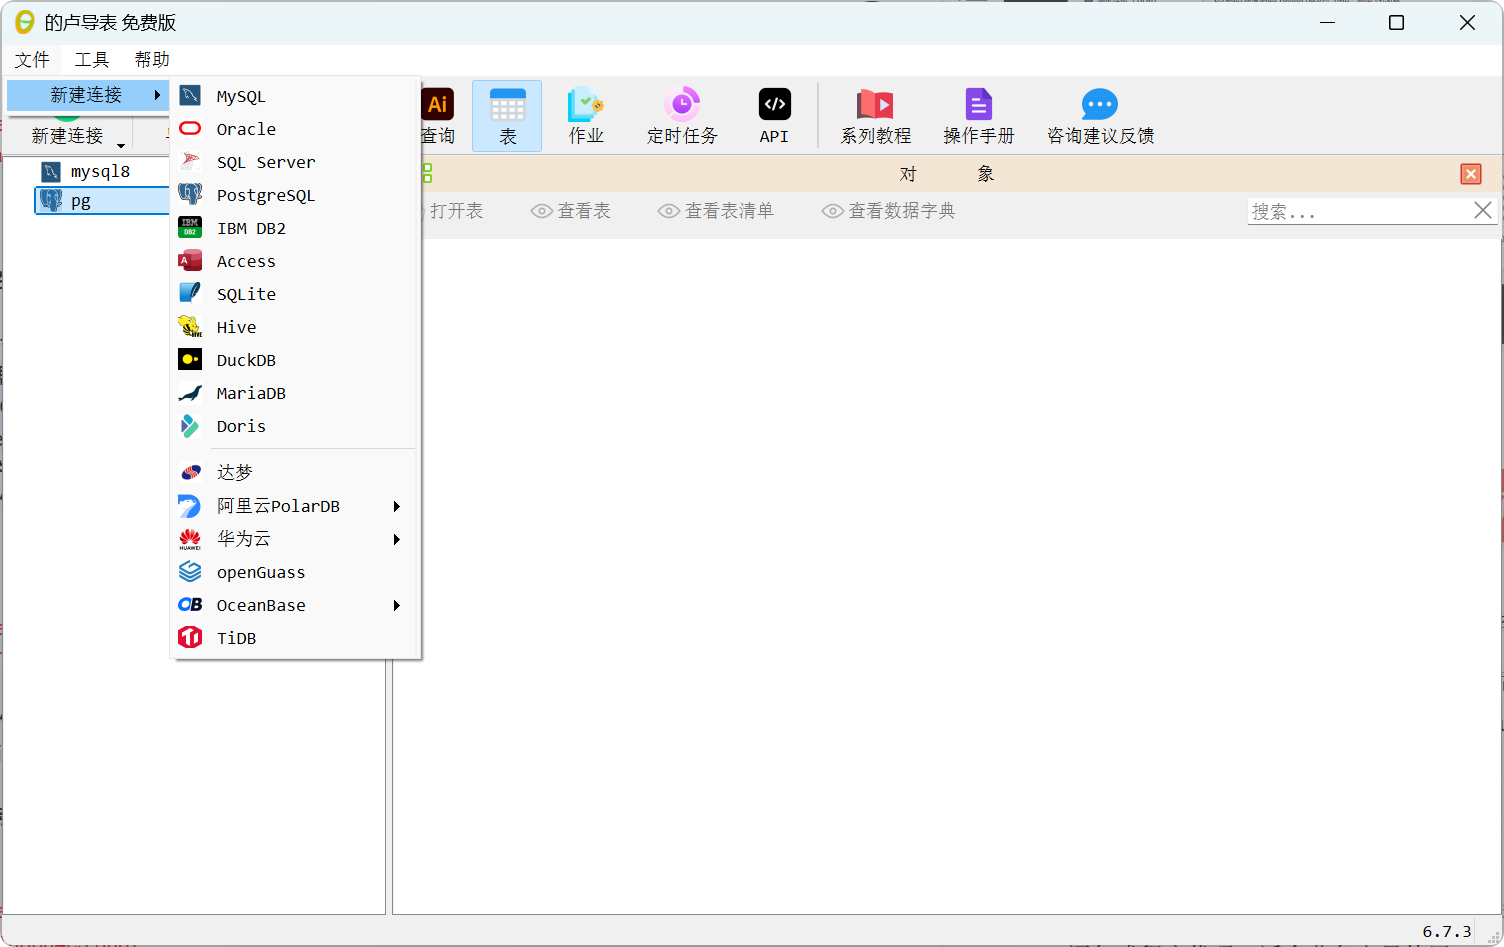The image size is (1504, 947).
Task: Choose SQLite connection type
Action: pyautogui.click(x=295, y=294)
